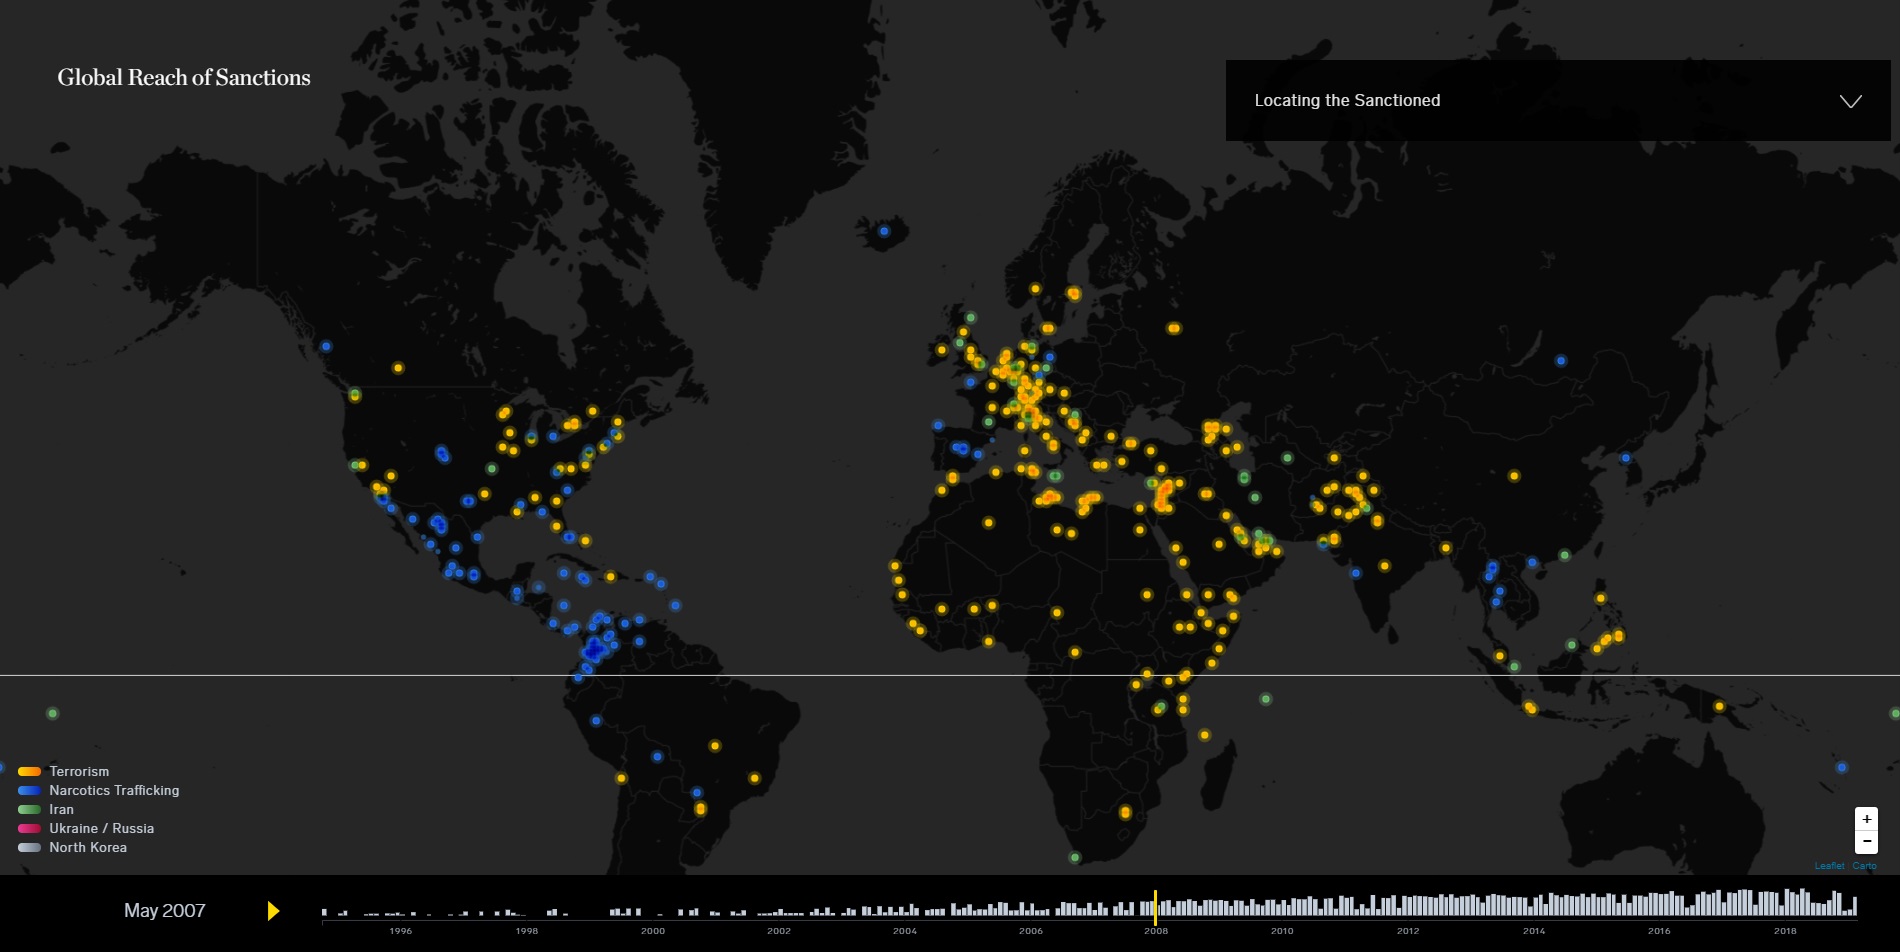Select the blue dot in Mongolia
Viewport: 1900px width, 952px height.
(x=1561, y=361)
